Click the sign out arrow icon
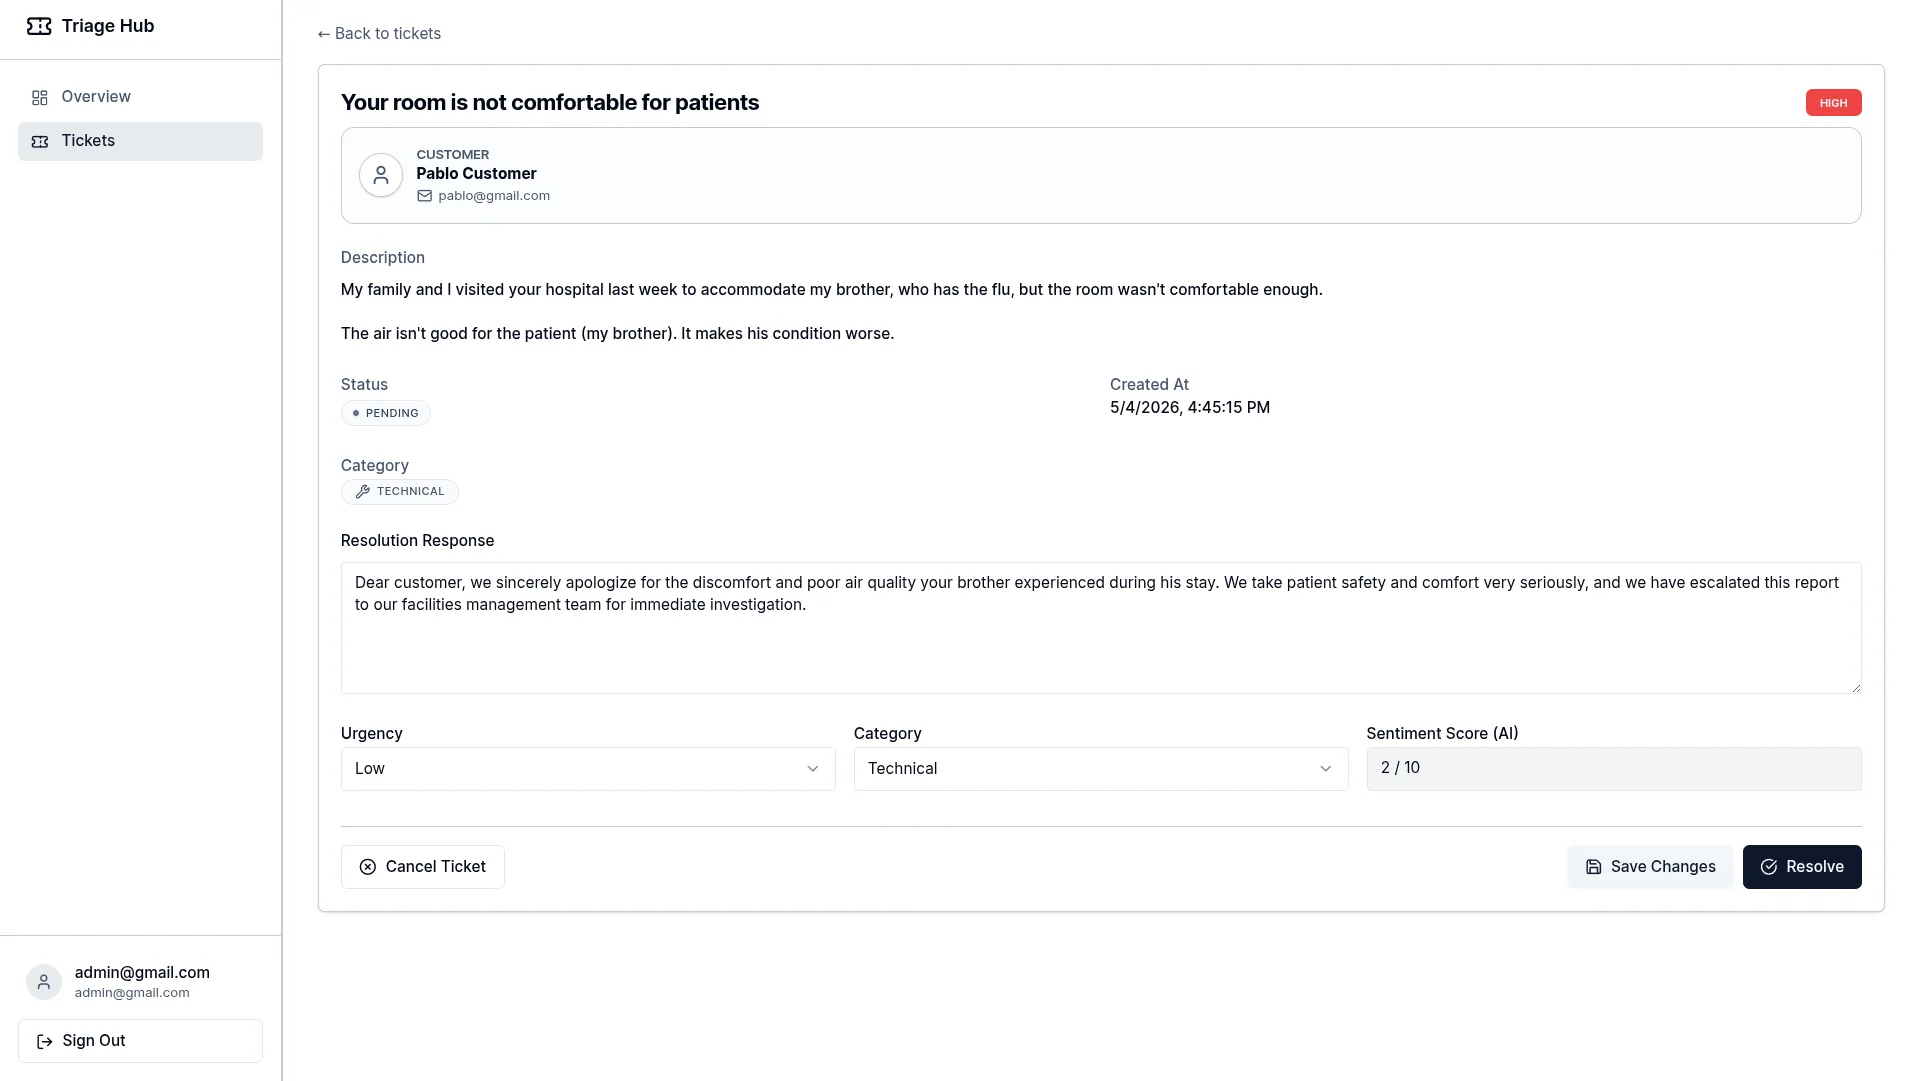Screen dimensions: 1918x1081 (x=44, y=1041)
